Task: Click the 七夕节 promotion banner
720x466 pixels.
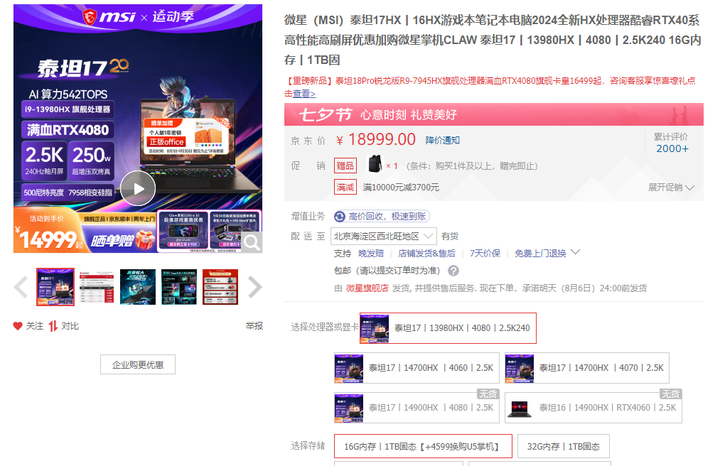Action: tap(494, 114)
